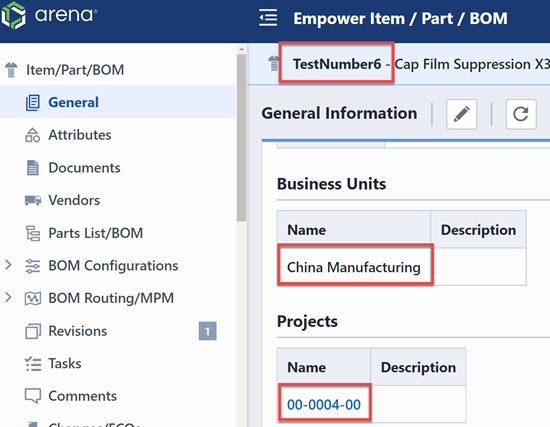Image resolution: width=550 pixels, height=427 pixels.
Task: Click the screw icon beside TestNumber6
Action: point(273,64)
